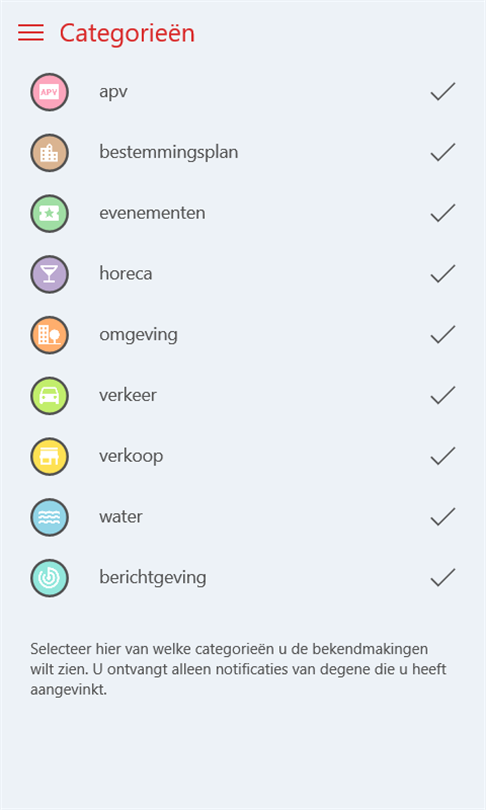Click the green verkeer car icon
This screenshot has height=810, width=486.
click(x=49, y=396)
